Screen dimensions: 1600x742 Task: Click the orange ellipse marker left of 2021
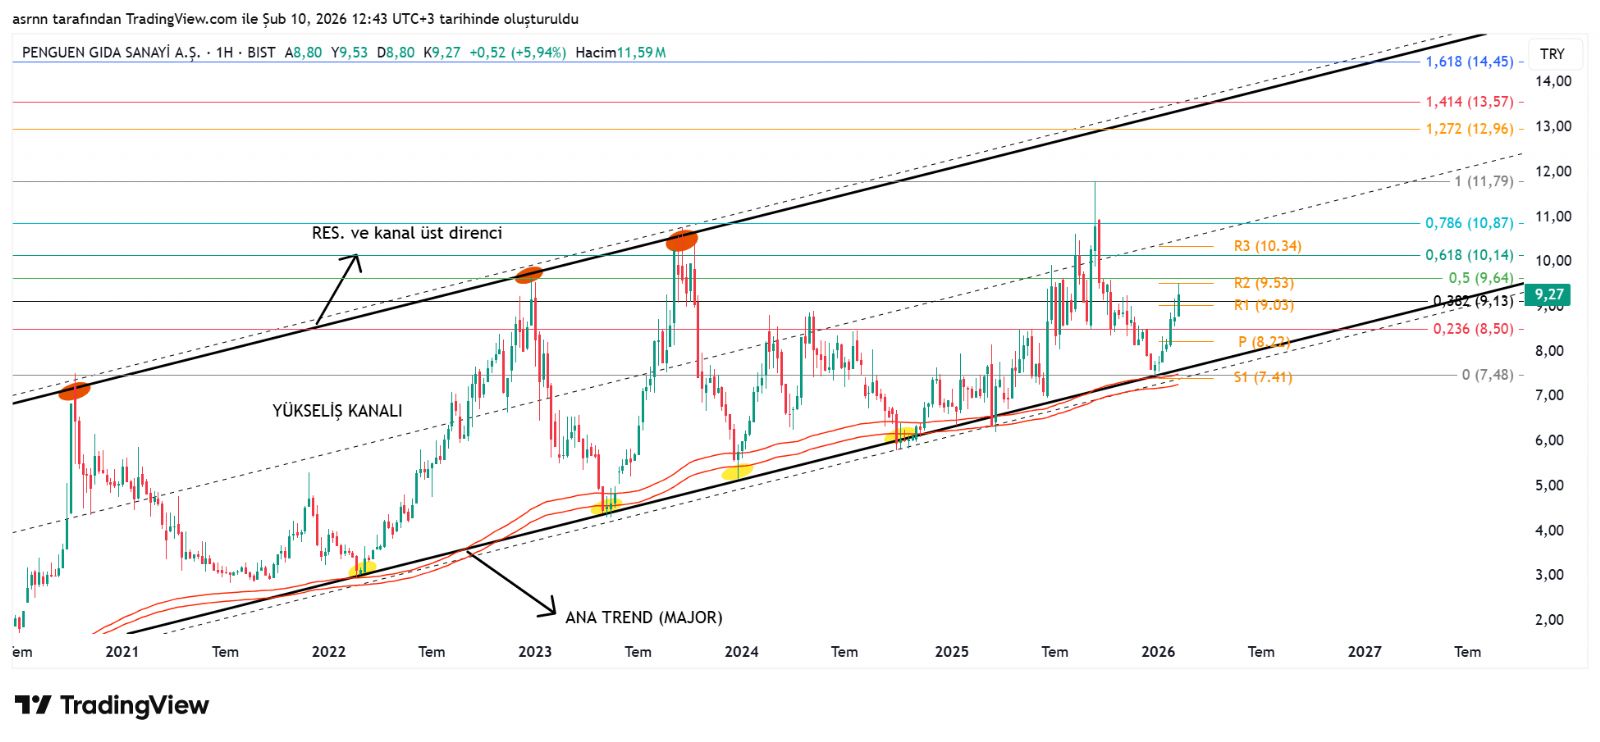point(74,391)
